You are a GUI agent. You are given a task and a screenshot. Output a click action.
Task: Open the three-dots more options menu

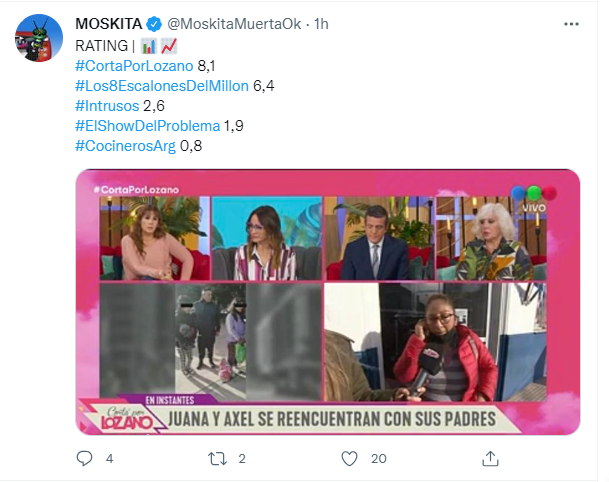pos(571,24)
